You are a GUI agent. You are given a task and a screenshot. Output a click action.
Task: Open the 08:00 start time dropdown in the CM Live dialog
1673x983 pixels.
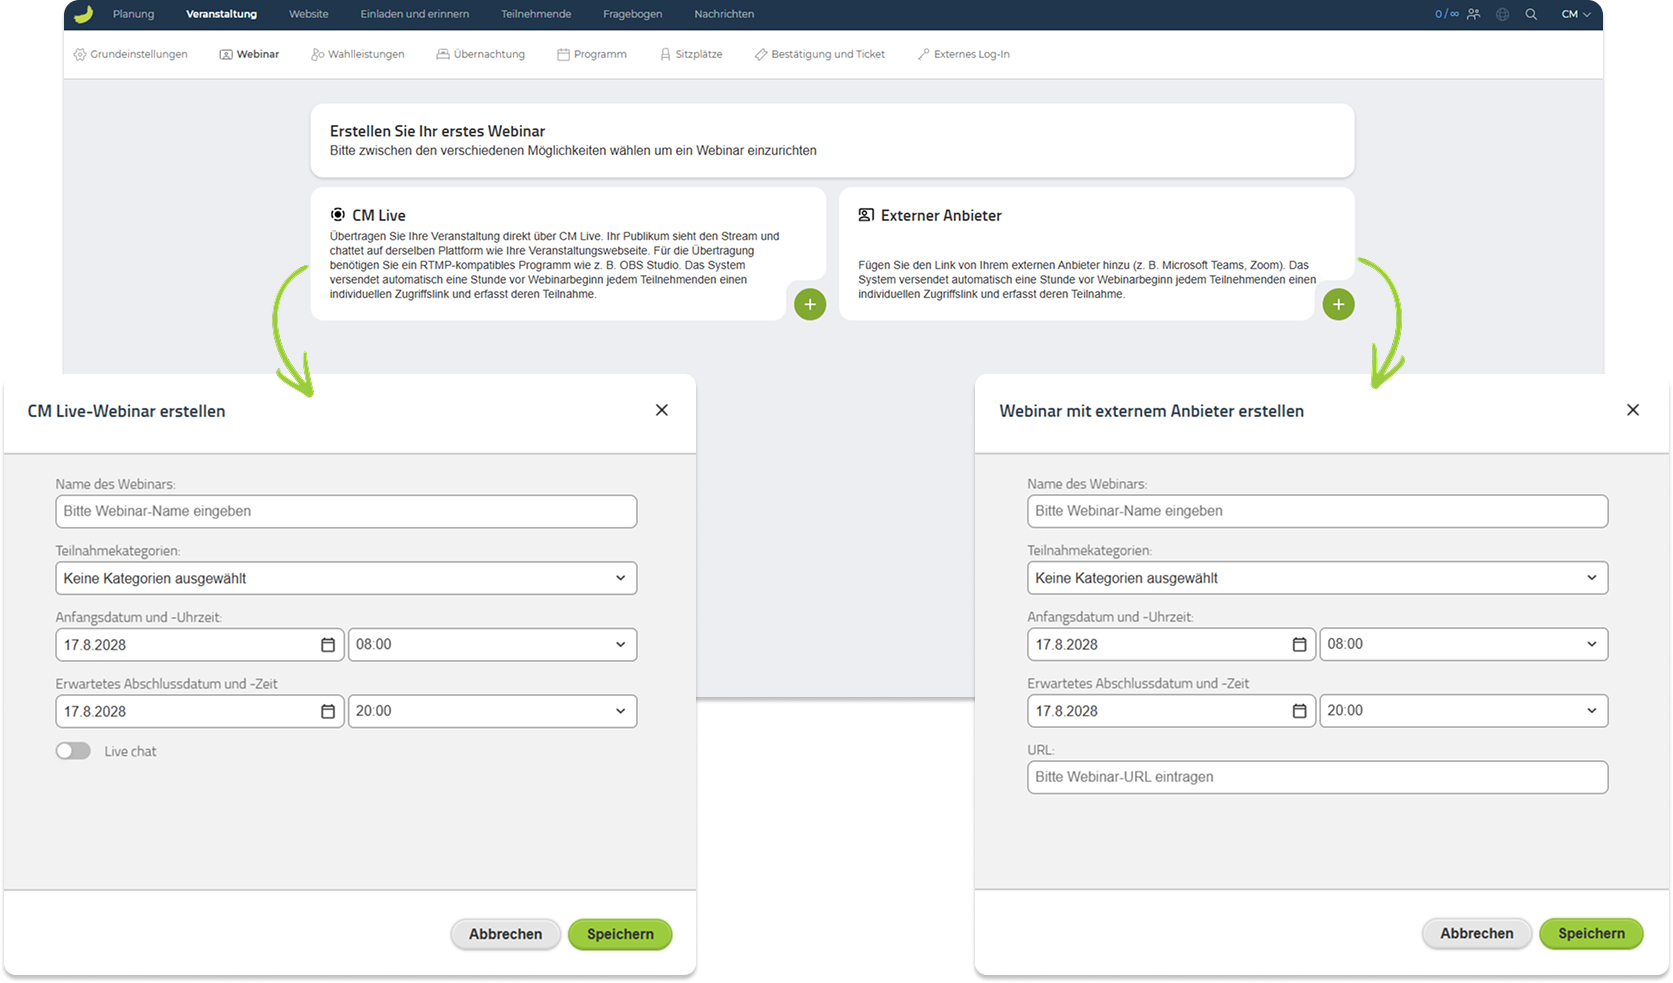(492, 644)
